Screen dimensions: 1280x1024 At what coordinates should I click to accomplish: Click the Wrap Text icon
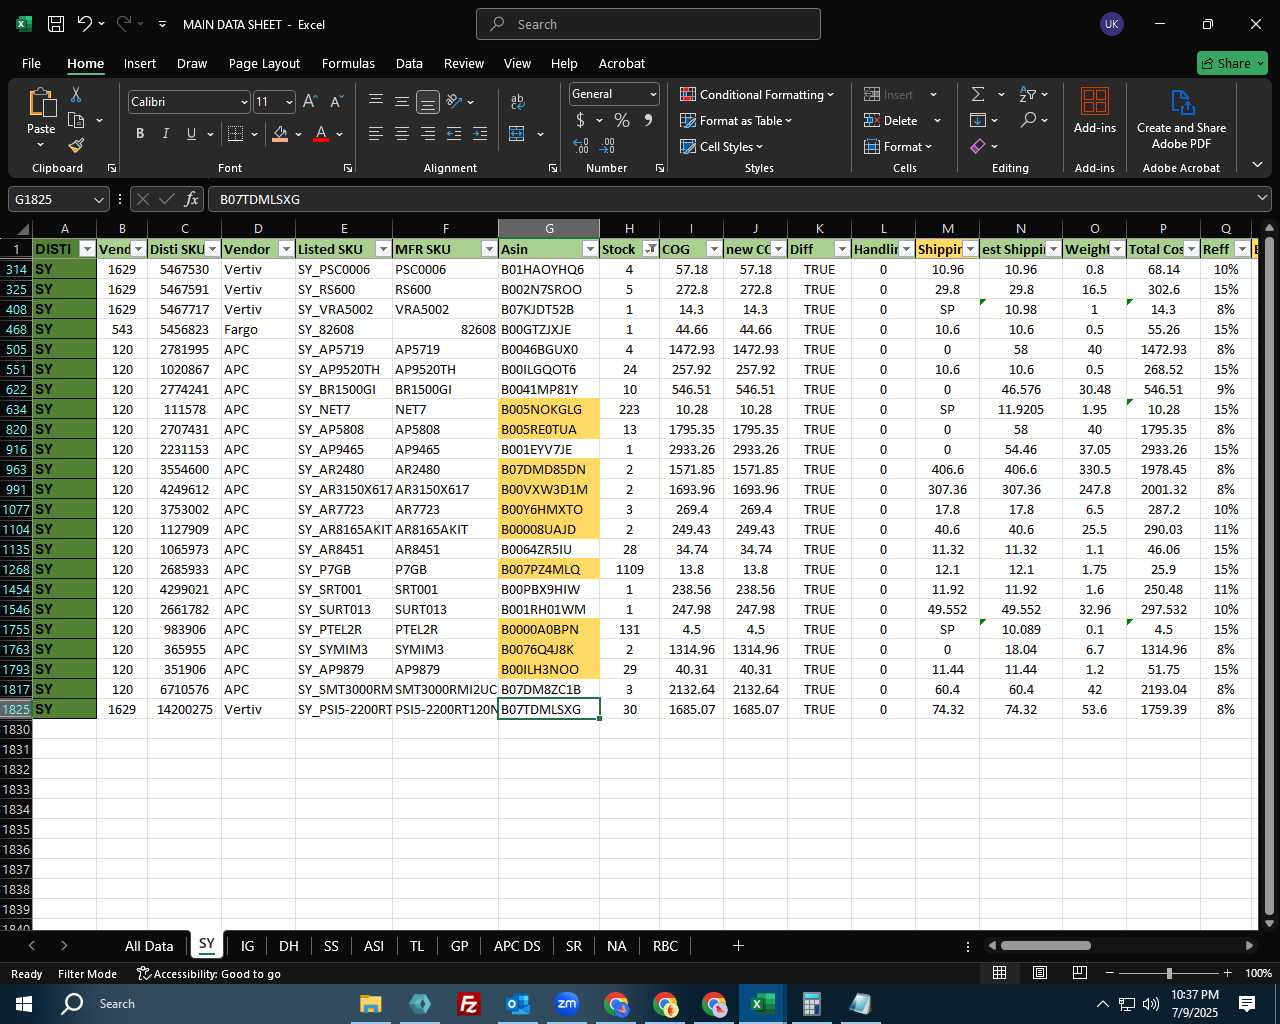[x=518, y=102]
